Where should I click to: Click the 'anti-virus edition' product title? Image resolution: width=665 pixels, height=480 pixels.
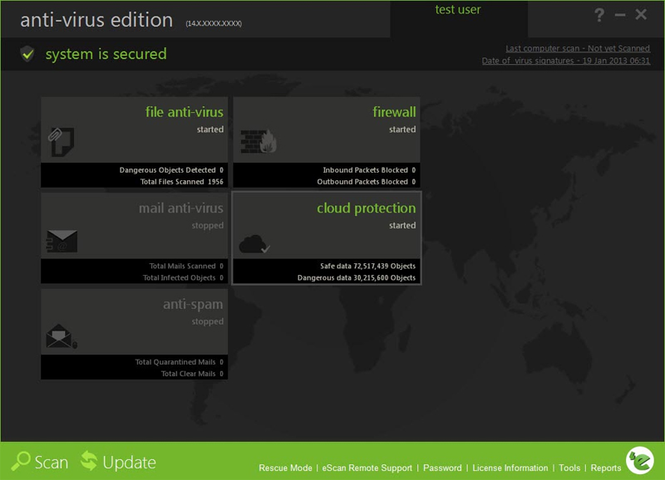97,20
